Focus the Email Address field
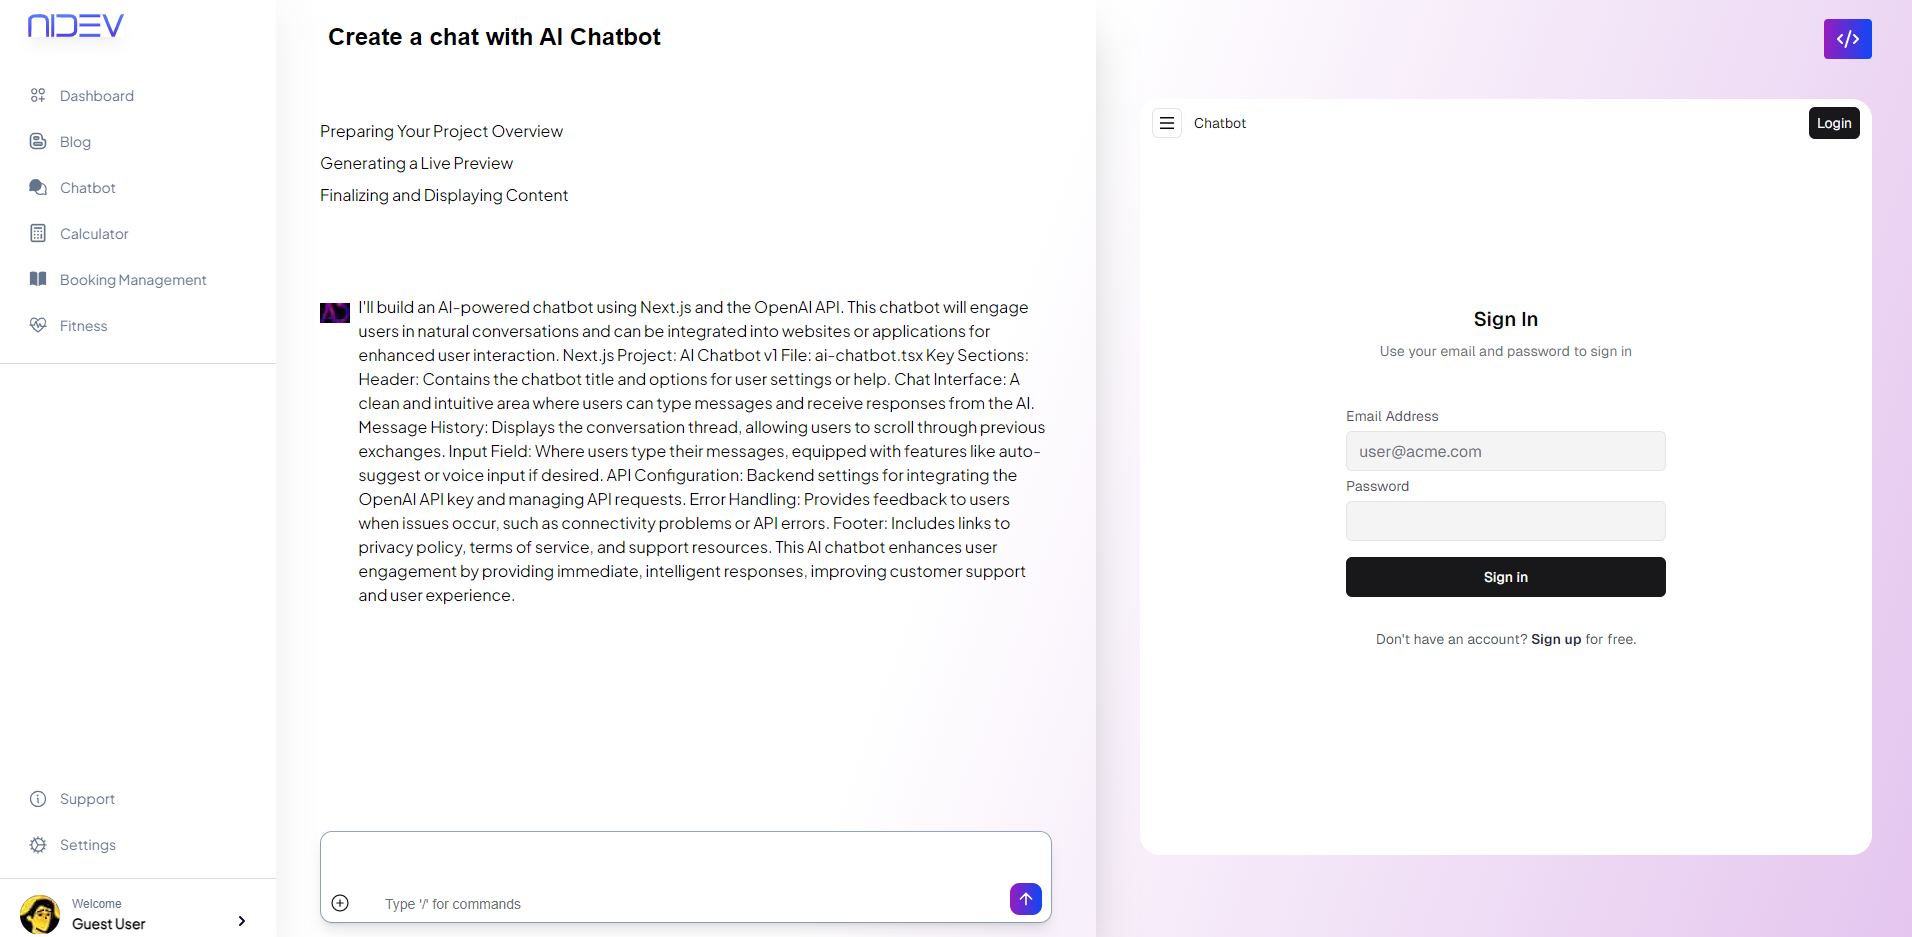The width and height of the screenshot is (1912, 937). 1505,451
